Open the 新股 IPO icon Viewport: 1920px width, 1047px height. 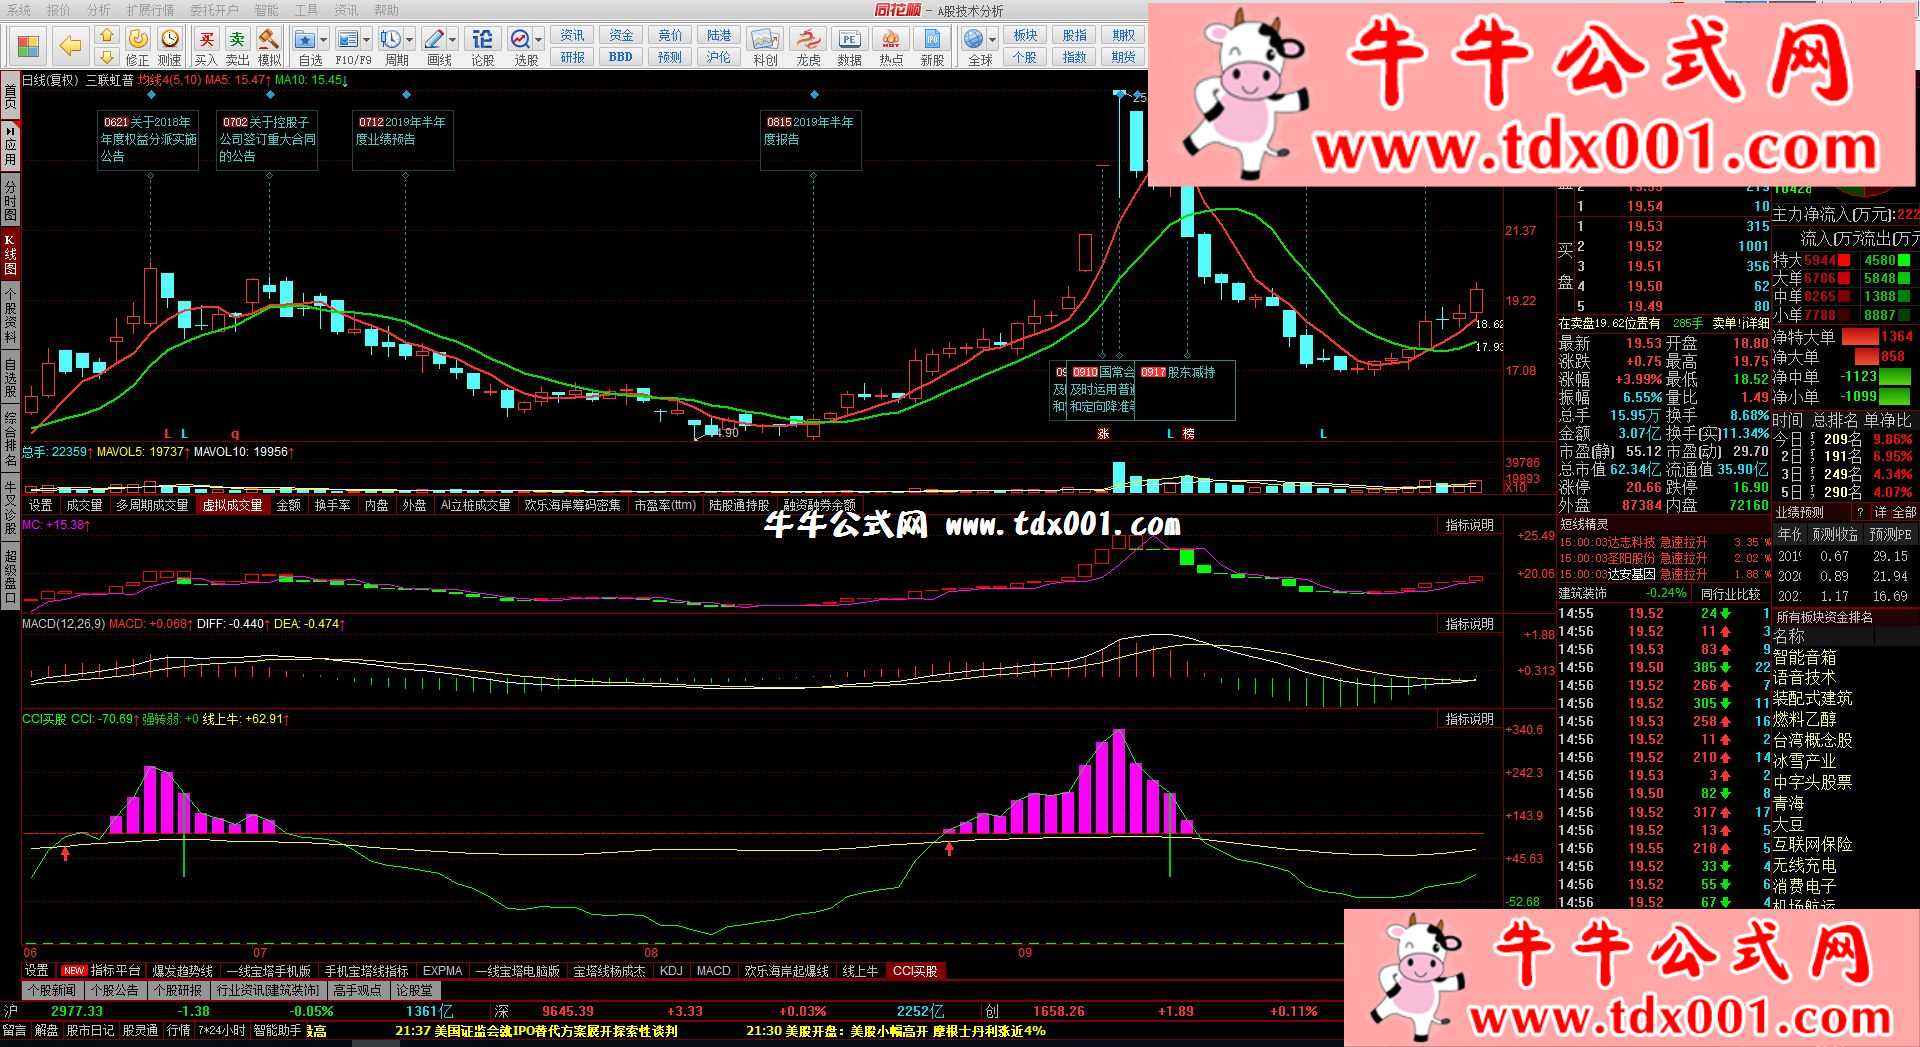[932, 45]
